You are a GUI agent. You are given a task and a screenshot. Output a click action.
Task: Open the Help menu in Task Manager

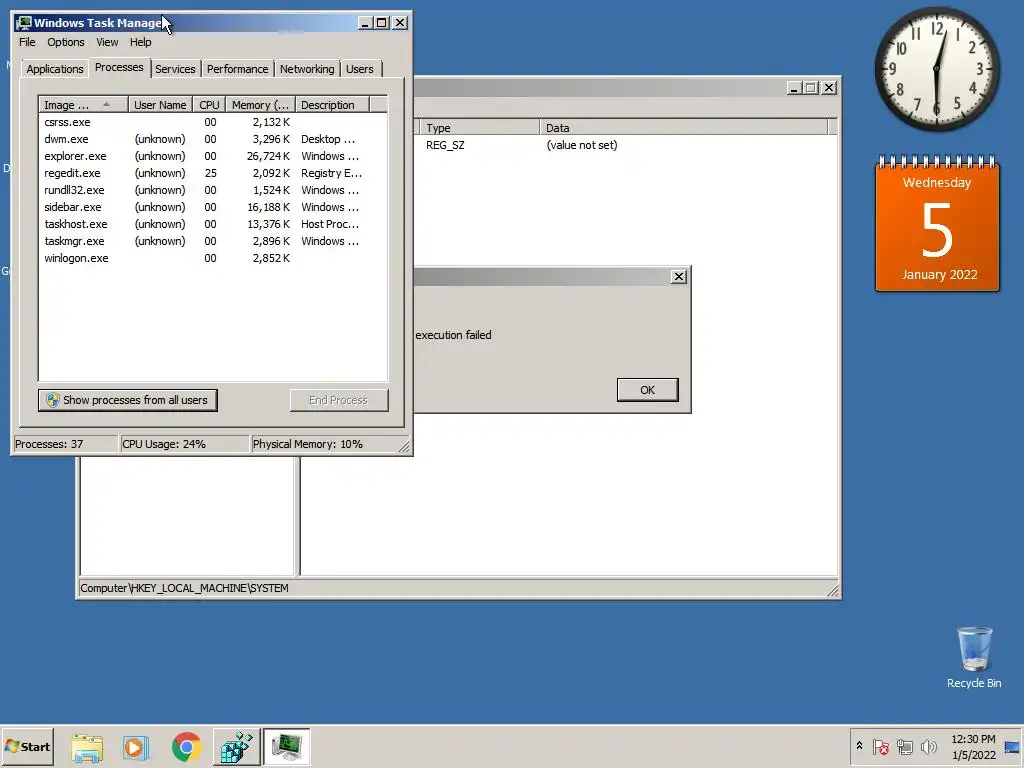pos(140,42)
